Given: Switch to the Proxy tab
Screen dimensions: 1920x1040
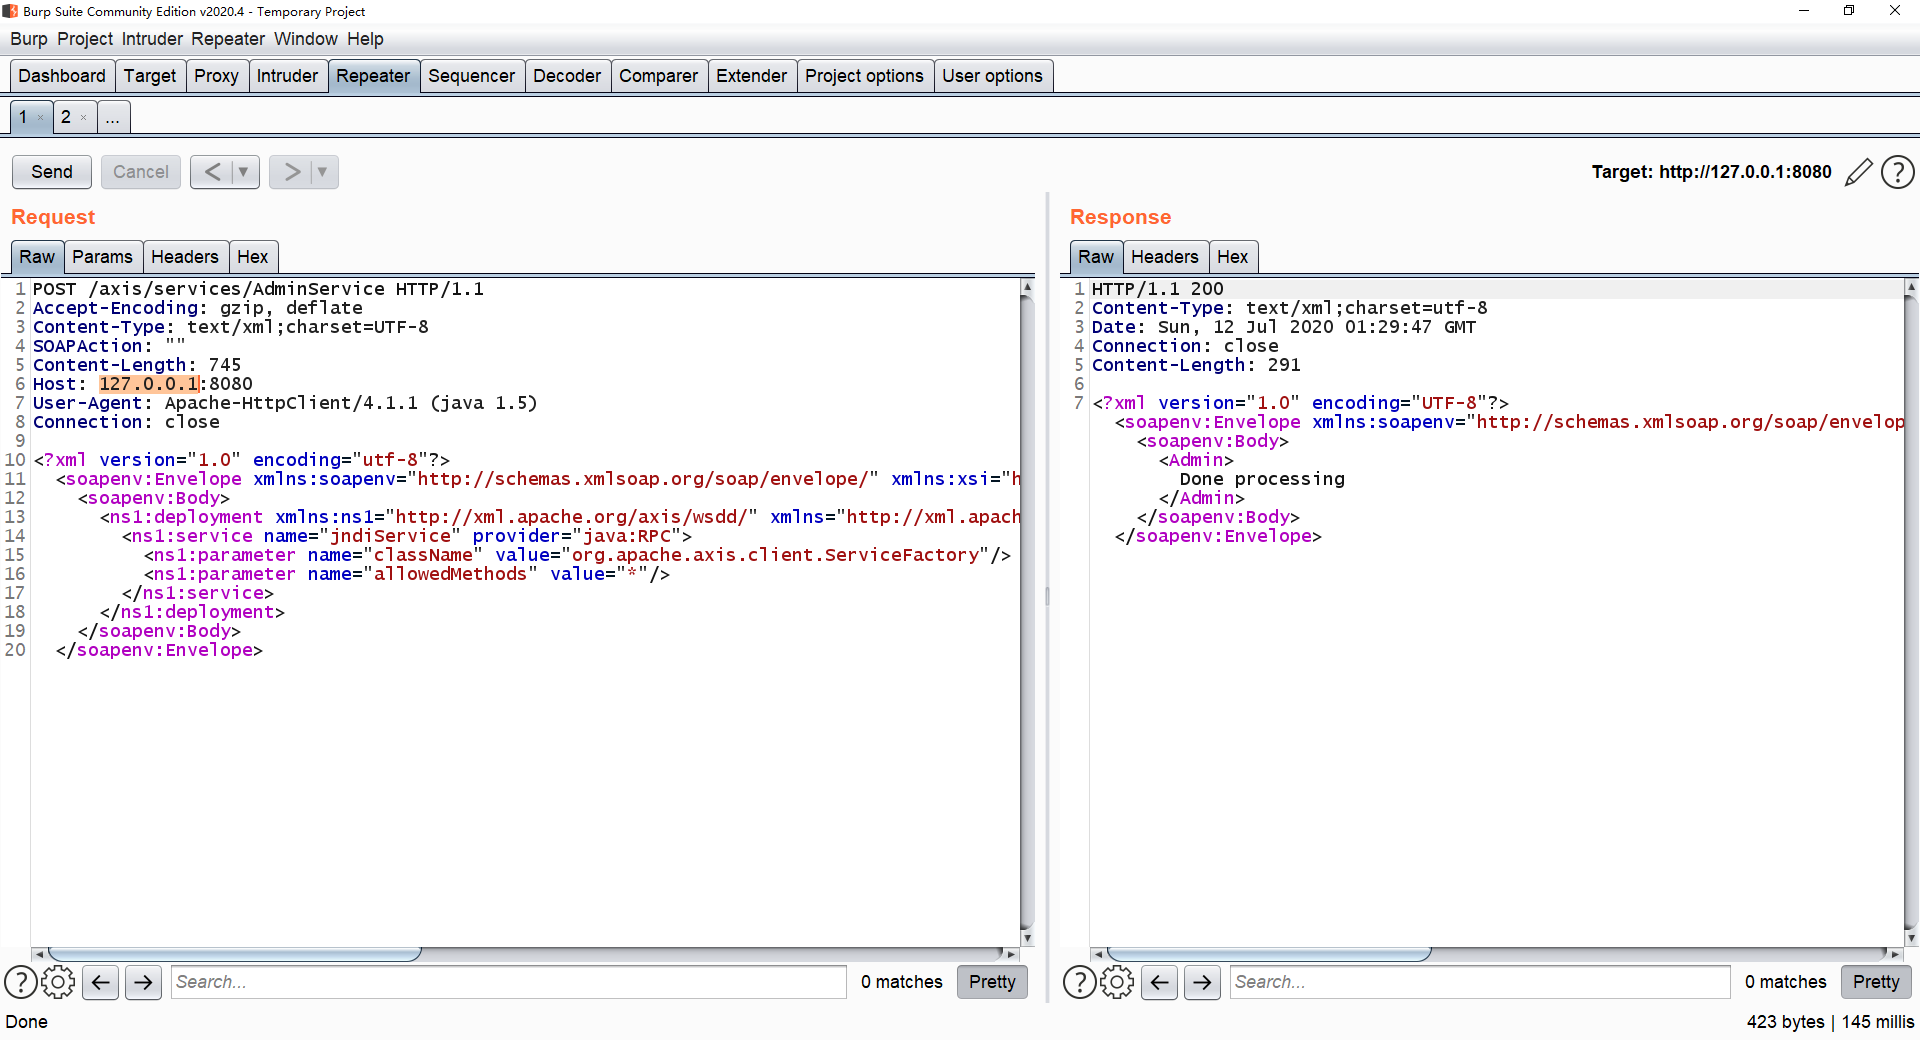Looking at the screenshot, I should click(x=216, y=76).
